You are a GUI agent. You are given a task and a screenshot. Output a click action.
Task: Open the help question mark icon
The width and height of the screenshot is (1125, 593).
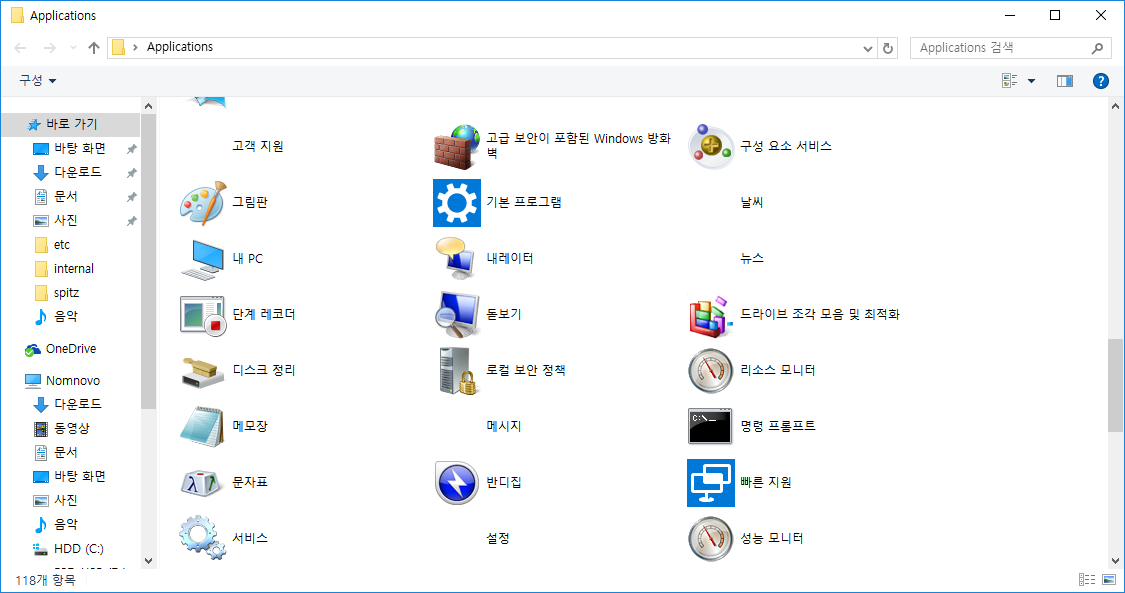click(x=1101, y=81)
